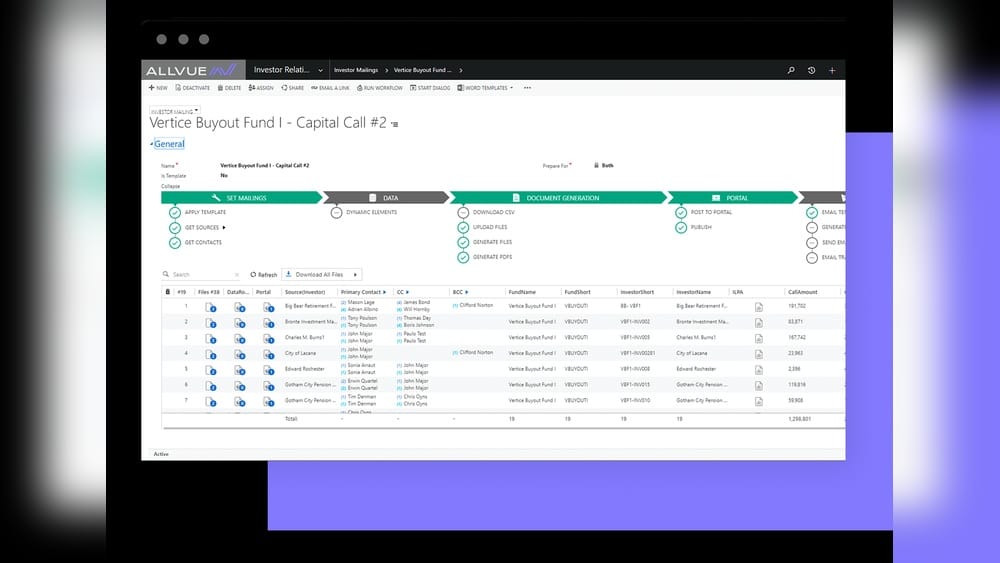Click the trash icon in grid header
This screenshot has width=1000, height=563.
pyautogui.click(x=168, y=292)
